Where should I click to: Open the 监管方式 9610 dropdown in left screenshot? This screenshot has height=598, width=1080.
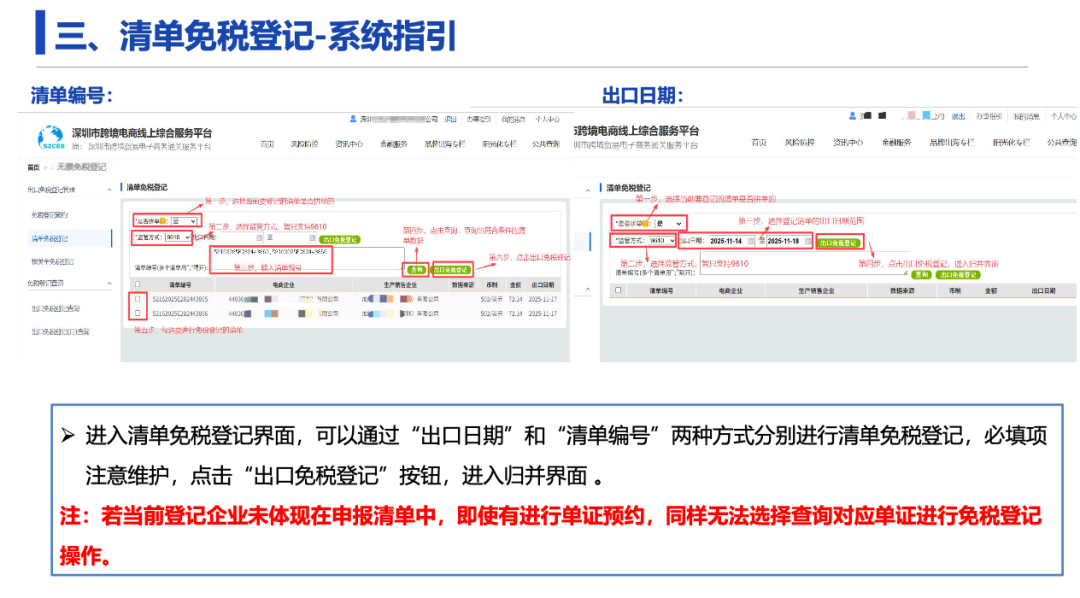pyautogui.click(x=176, y=238)
